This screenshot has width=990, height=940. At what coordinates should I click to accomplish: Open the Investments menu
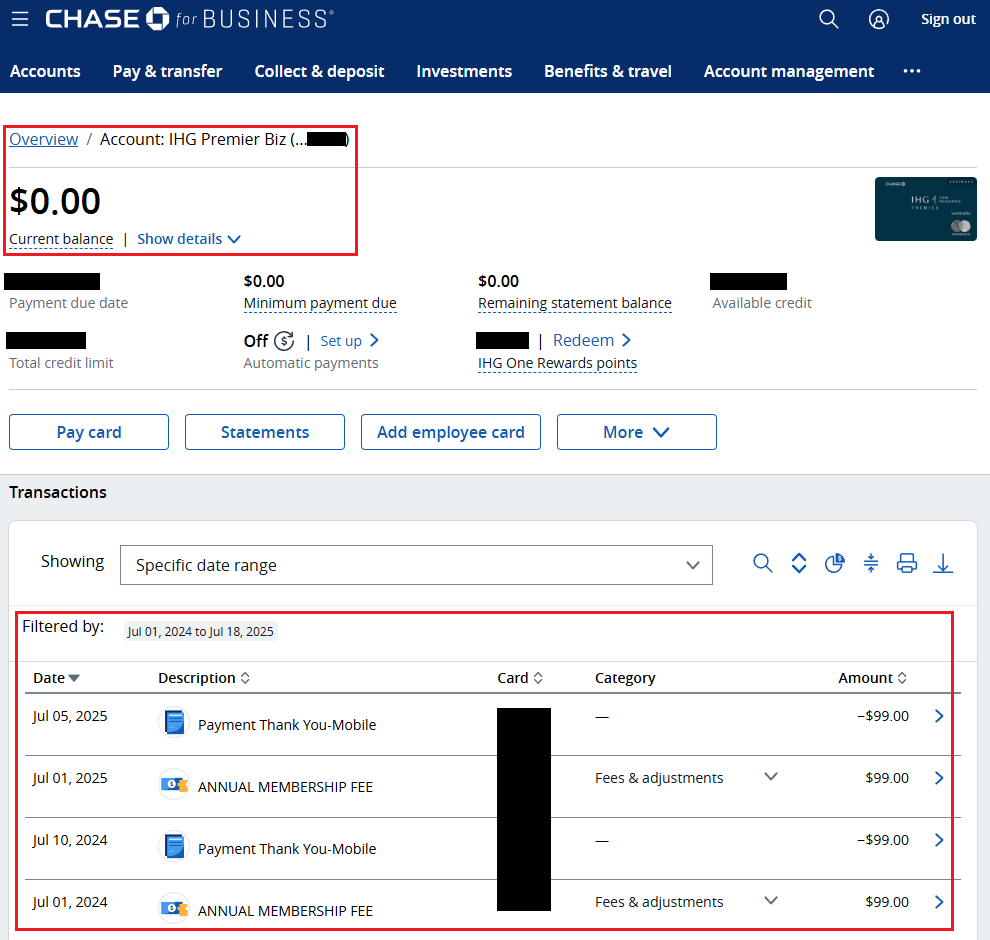click(x=464, y=71)
